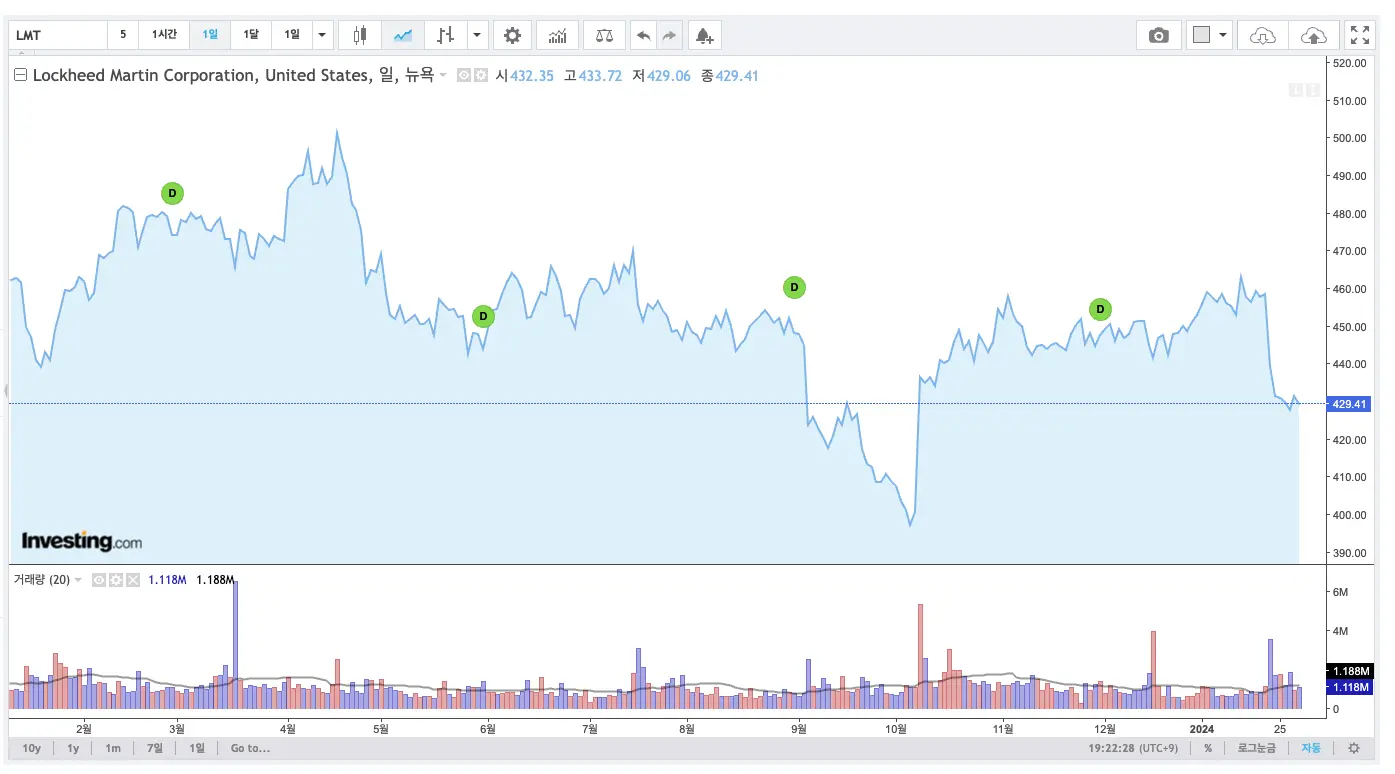Expand the Lockheed Martin title dropdown arrow
Screen dimensions: 1395x774
point(443,75)
